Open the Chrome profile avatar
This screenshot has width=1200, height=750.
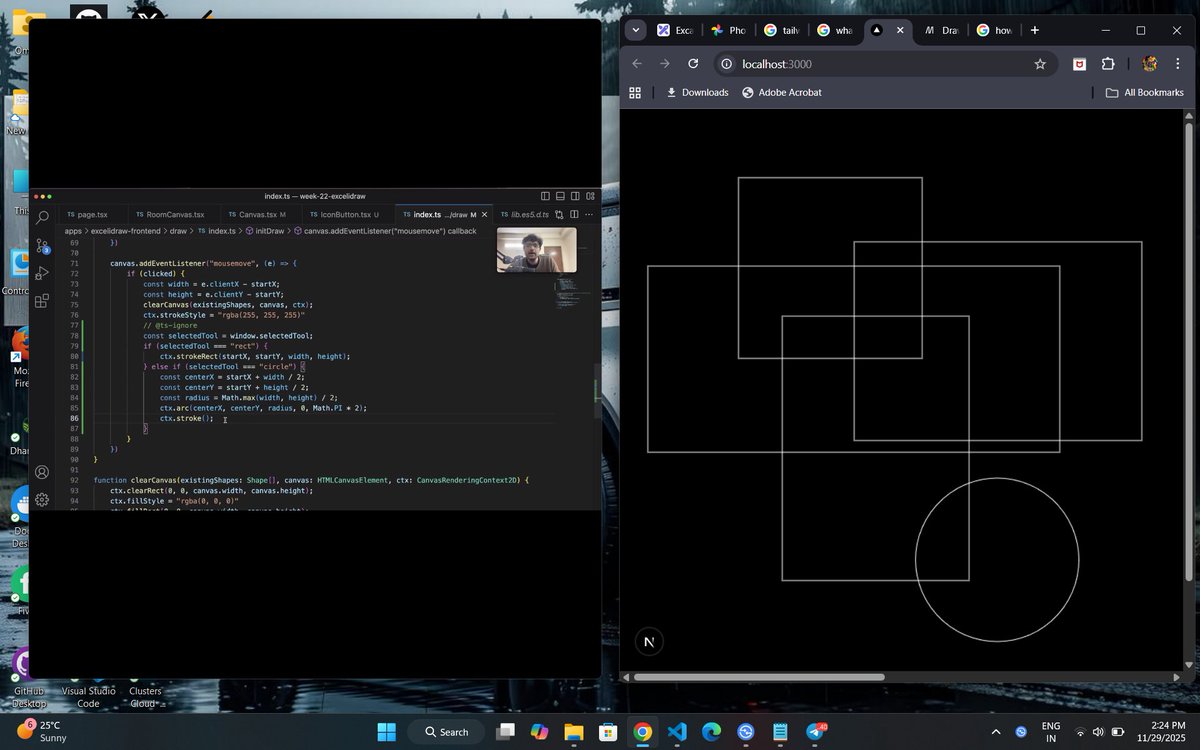coord(1150,64)
